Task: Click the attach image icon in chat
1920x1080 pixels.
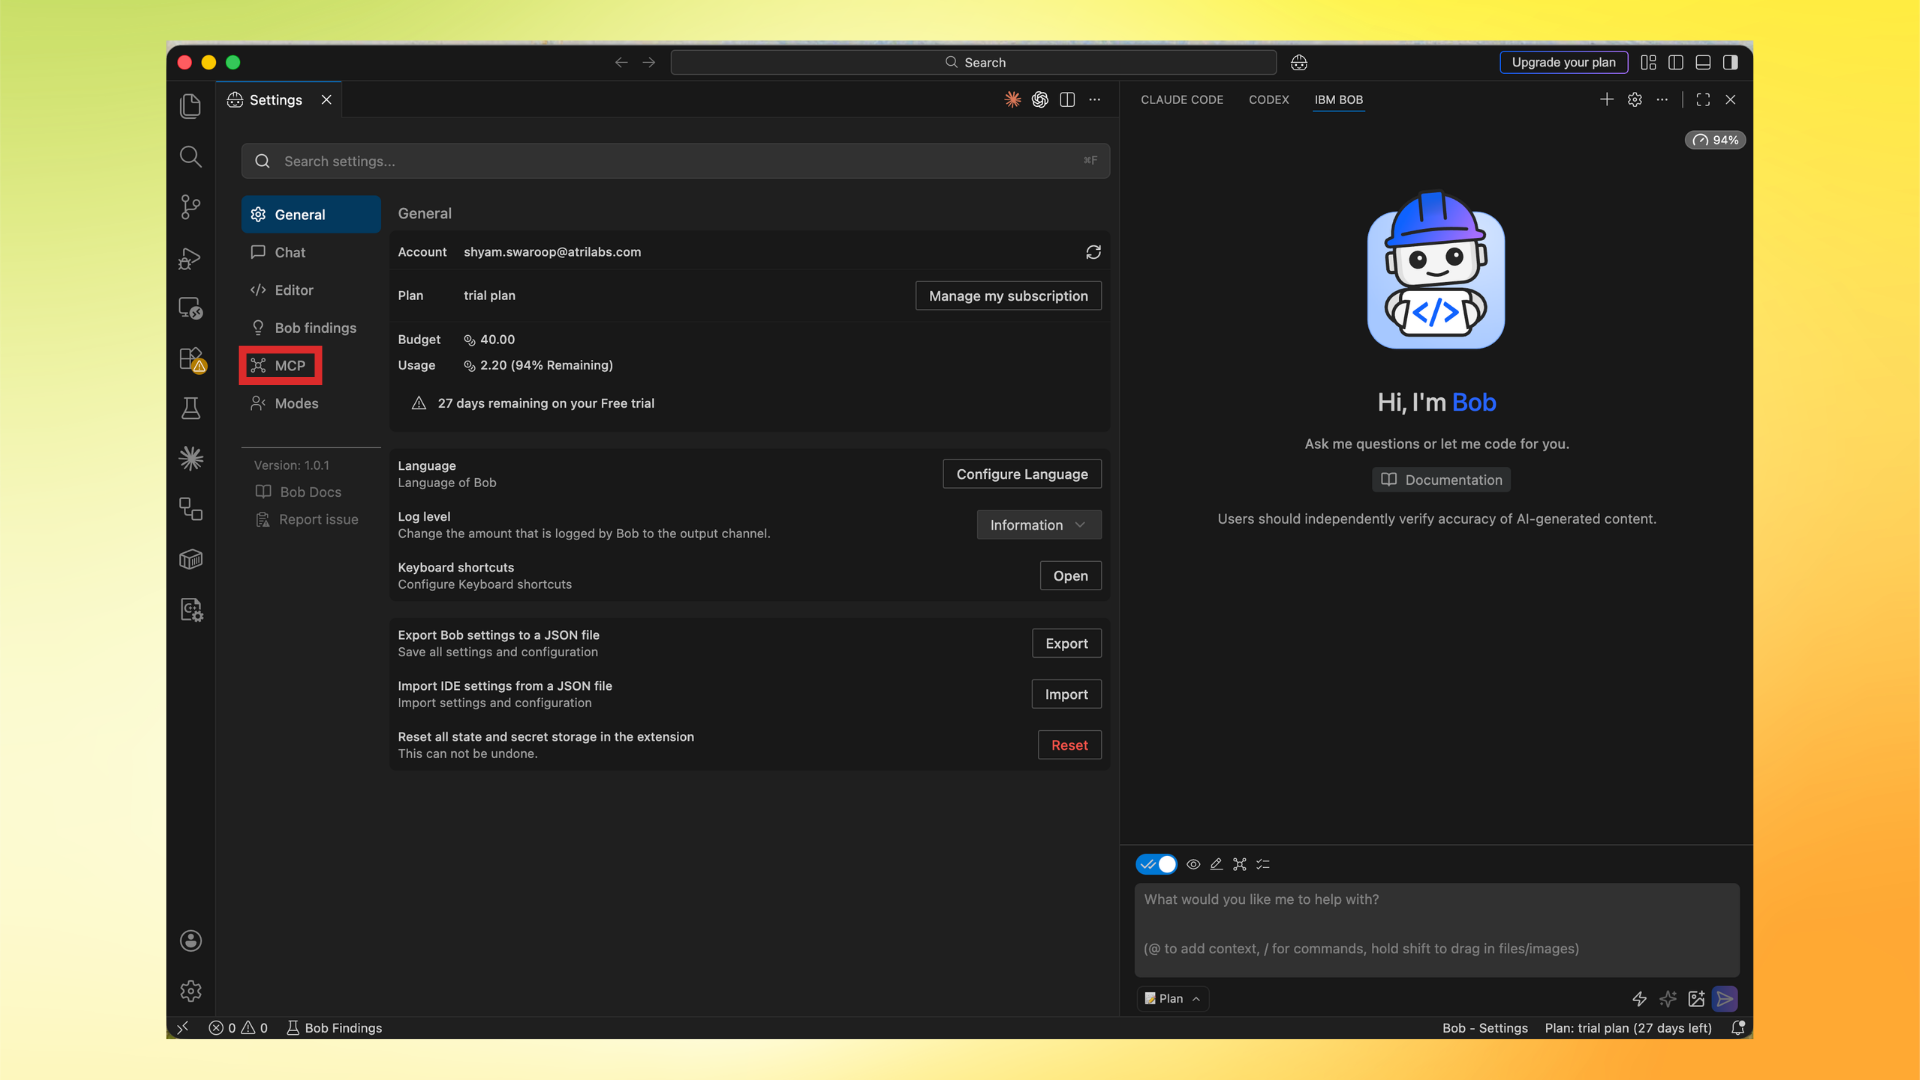Action: pyautogui.click(x=1695, y=998)
